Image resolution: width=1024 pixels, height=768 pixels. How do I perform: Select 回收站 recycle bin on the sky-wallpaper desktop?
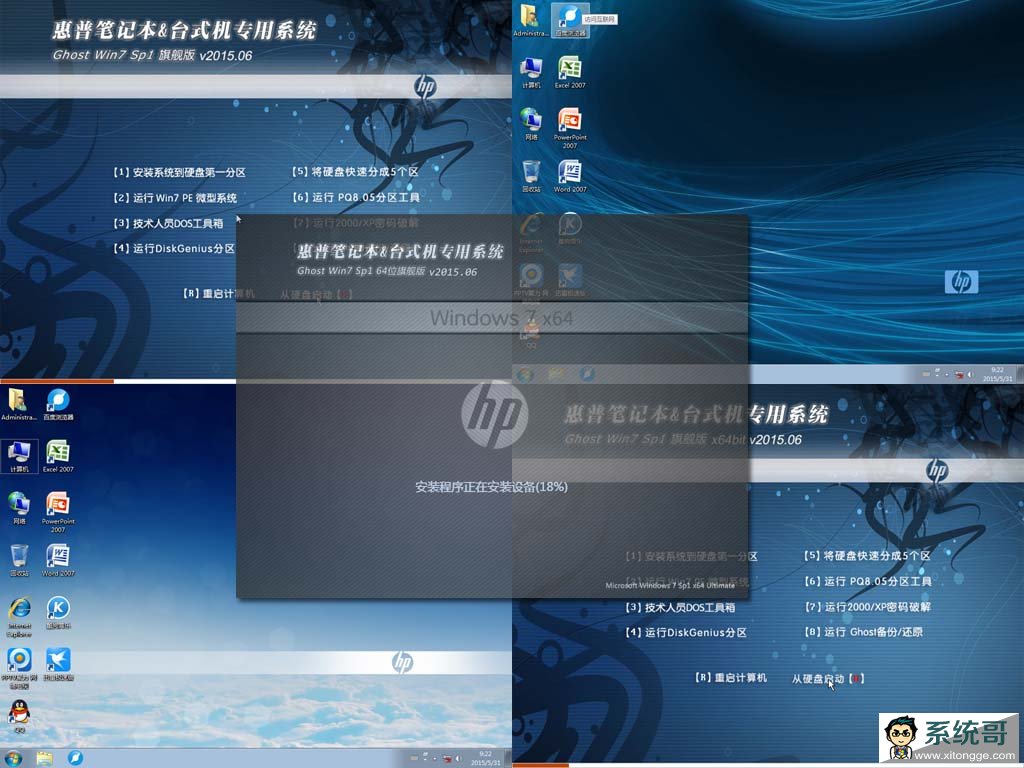[x=19, y=560]
